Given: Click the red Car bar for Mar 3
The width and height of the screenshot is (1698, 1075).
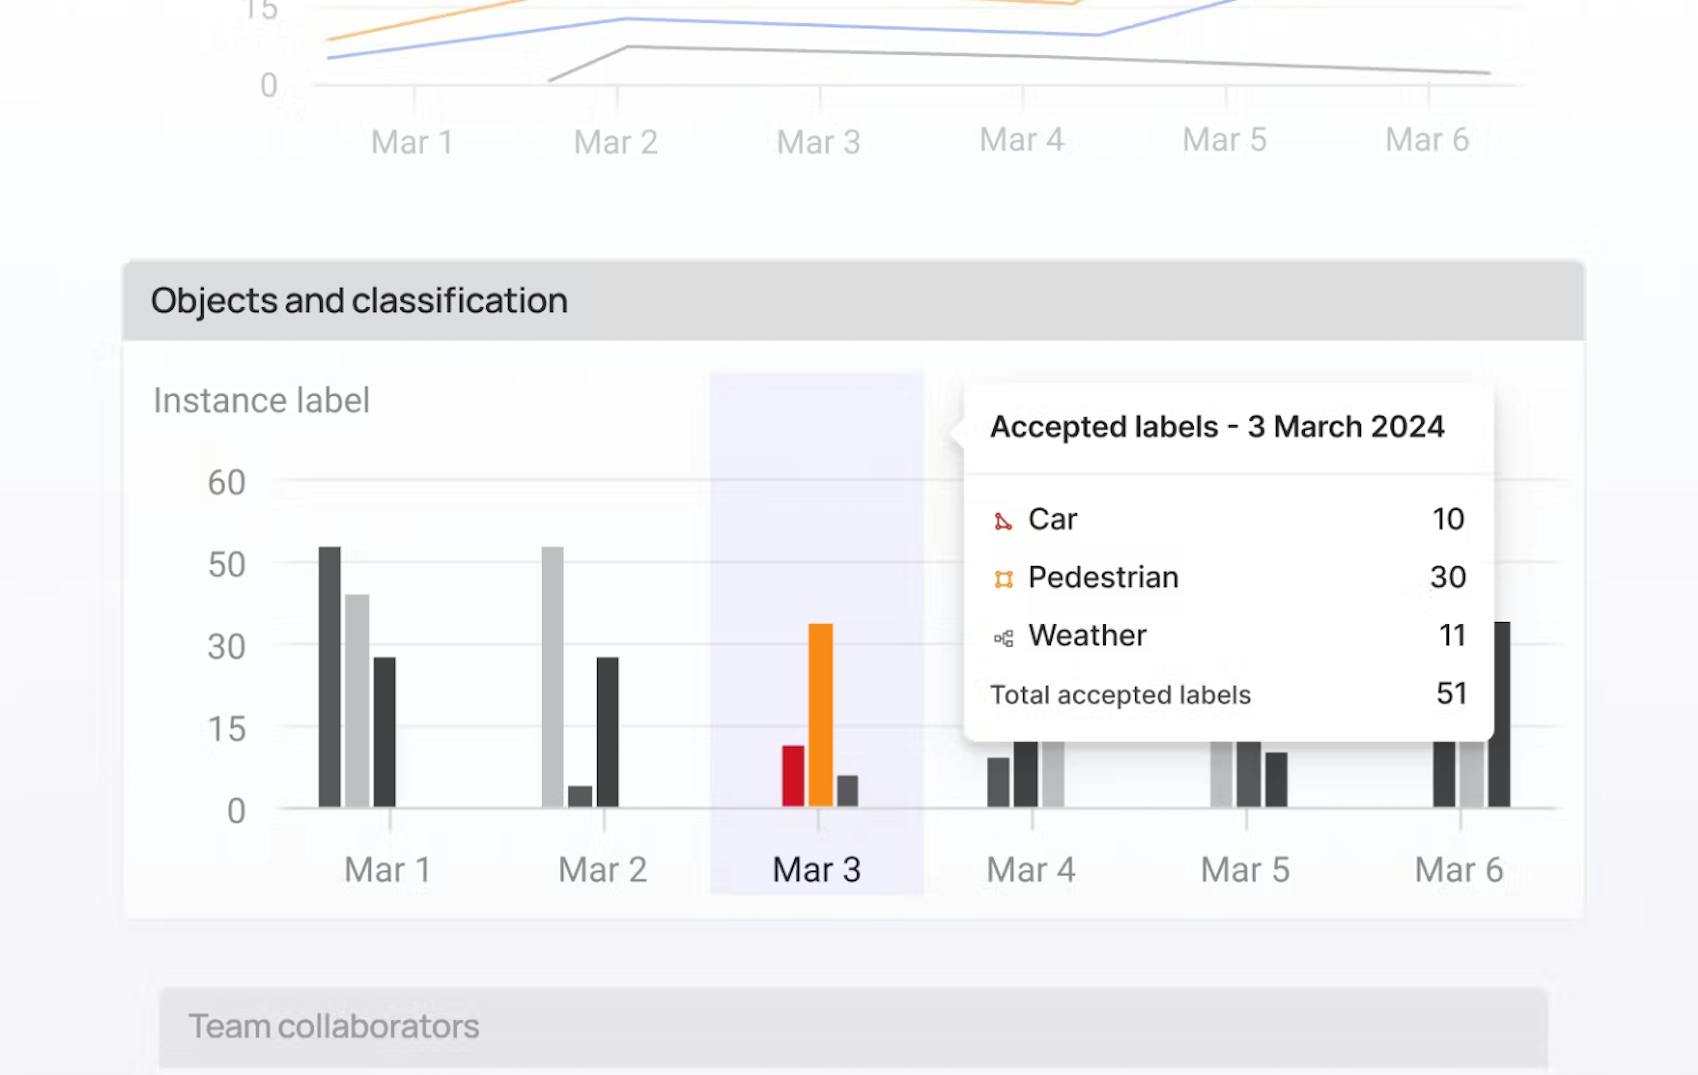Looking at the screenshot, I should (793, 776).
